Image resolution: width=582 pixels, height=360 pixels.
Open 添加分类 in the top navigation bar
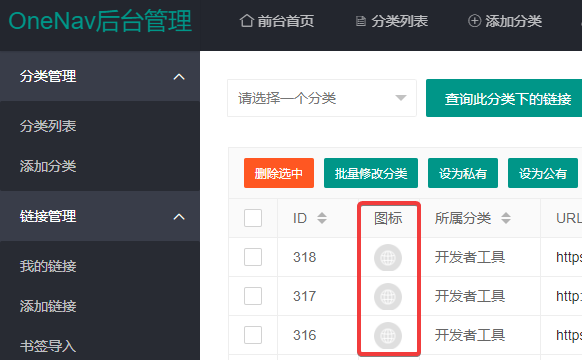[505, 21]
